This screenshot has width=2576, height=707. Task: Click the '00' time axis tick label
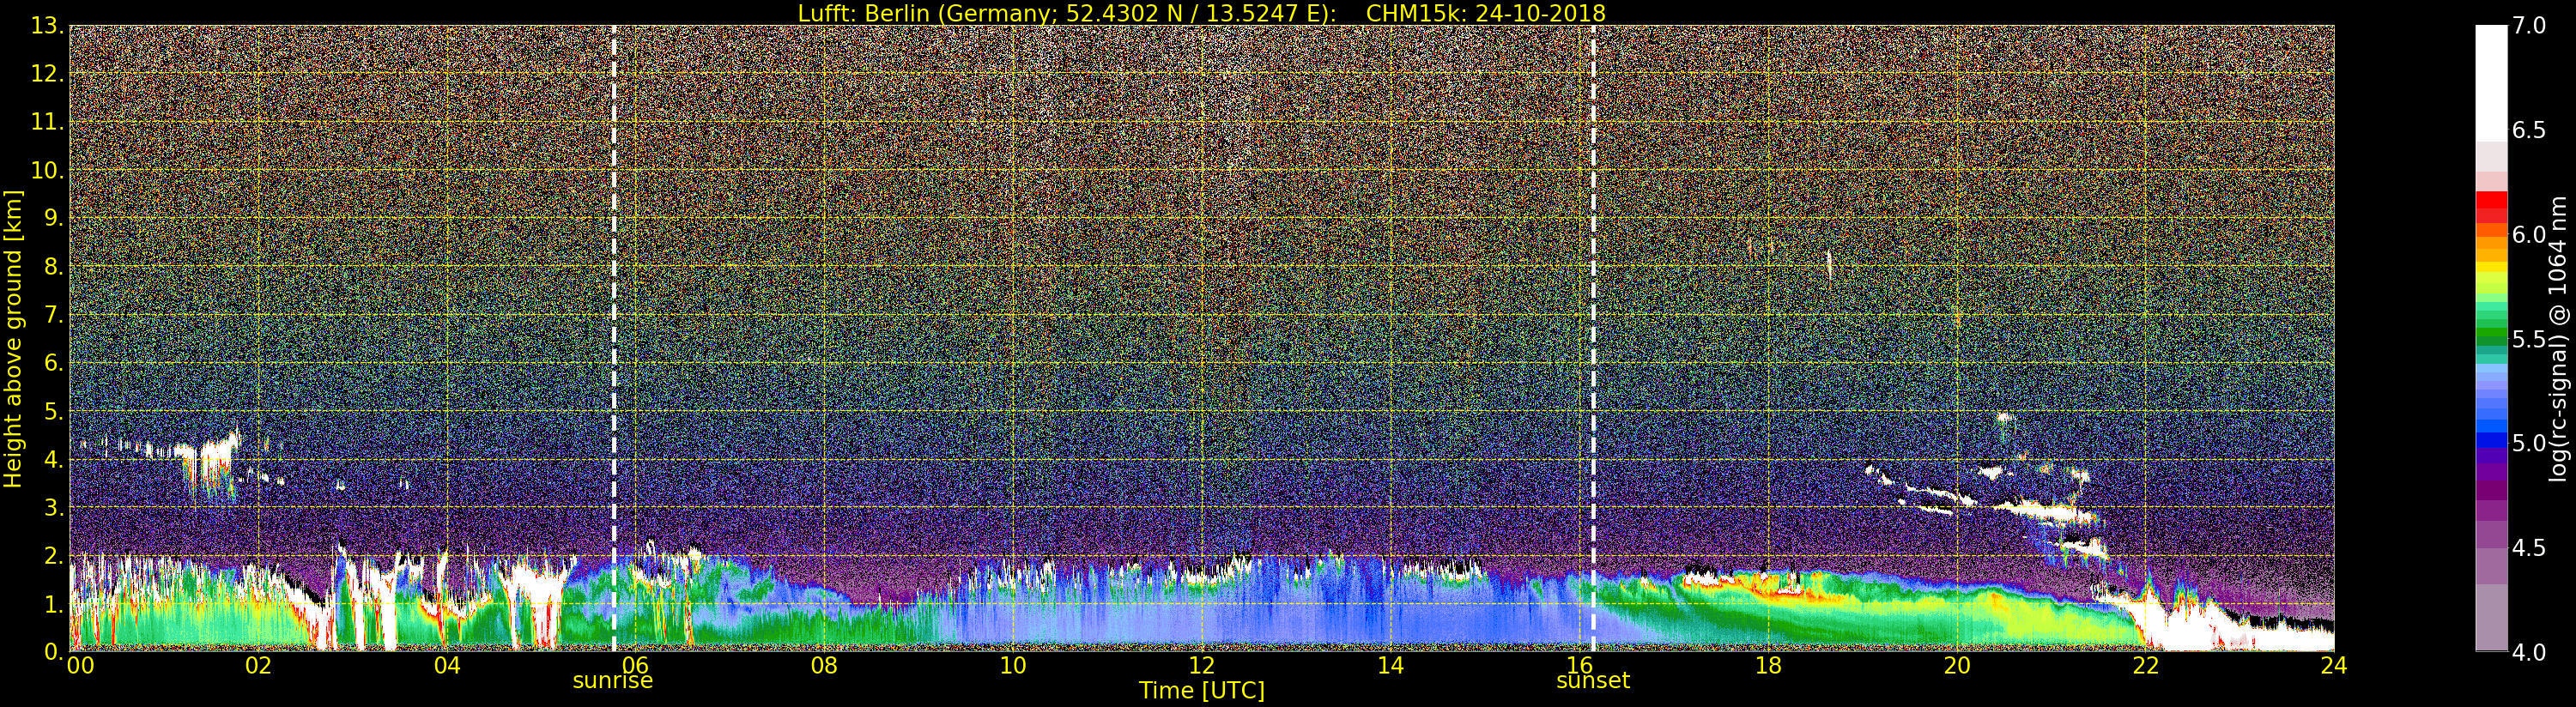pos(80,665)
